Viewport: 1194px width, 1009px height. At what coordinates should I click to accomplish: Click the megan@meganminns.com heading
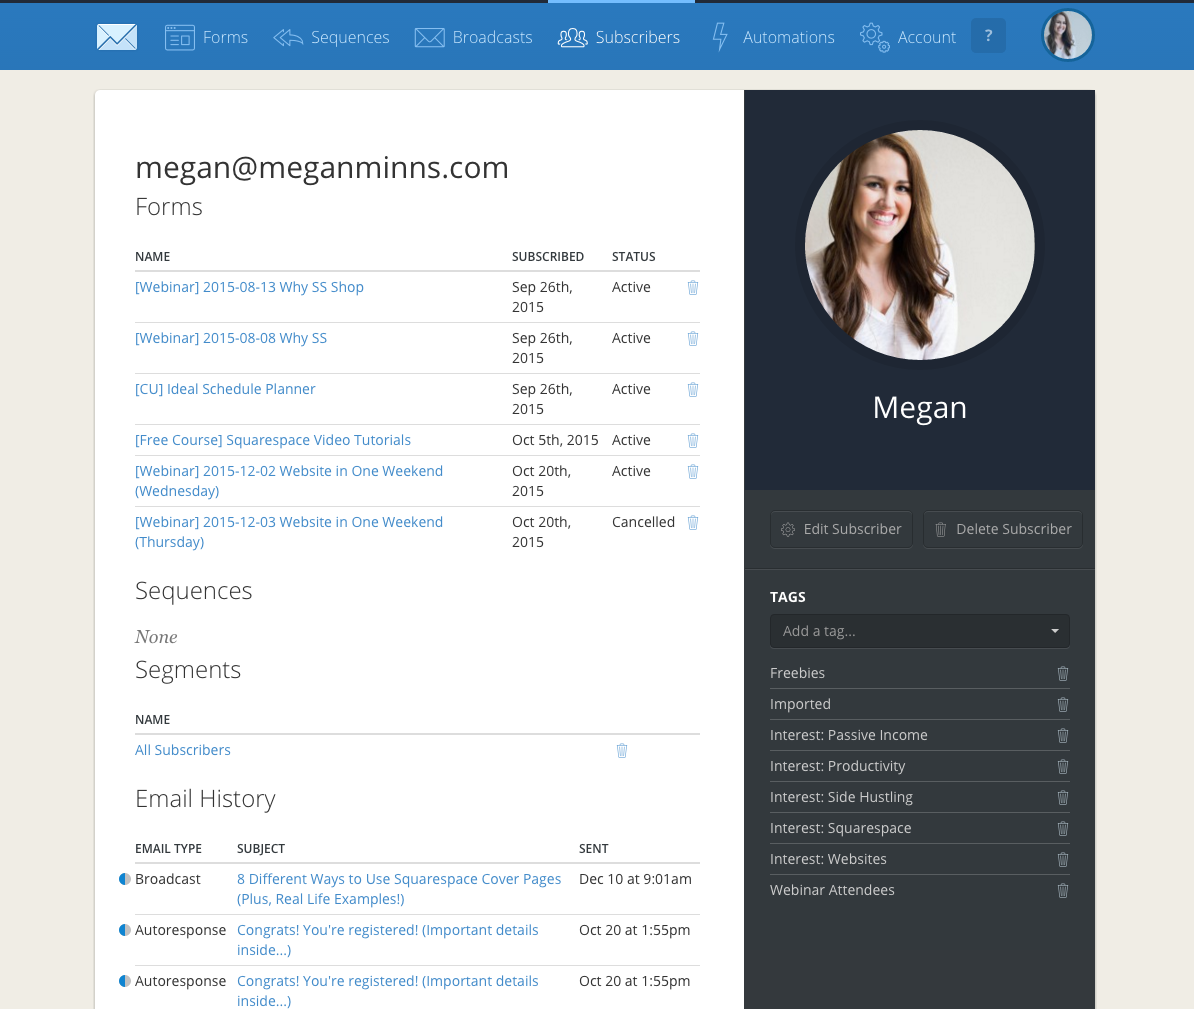point(321,168)
